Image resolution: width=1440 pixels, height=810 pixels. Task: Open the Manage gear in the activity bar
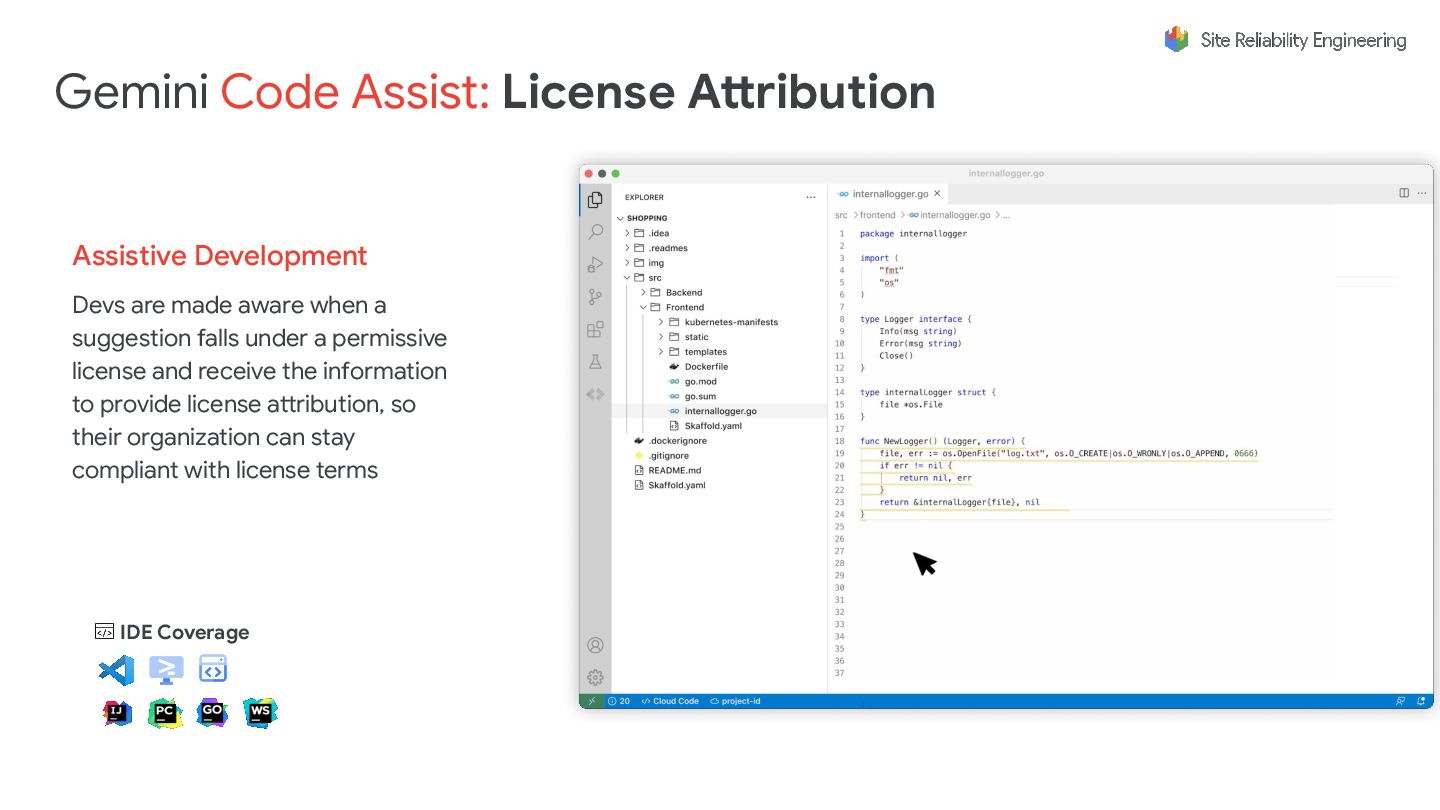(x=595, y=677)
